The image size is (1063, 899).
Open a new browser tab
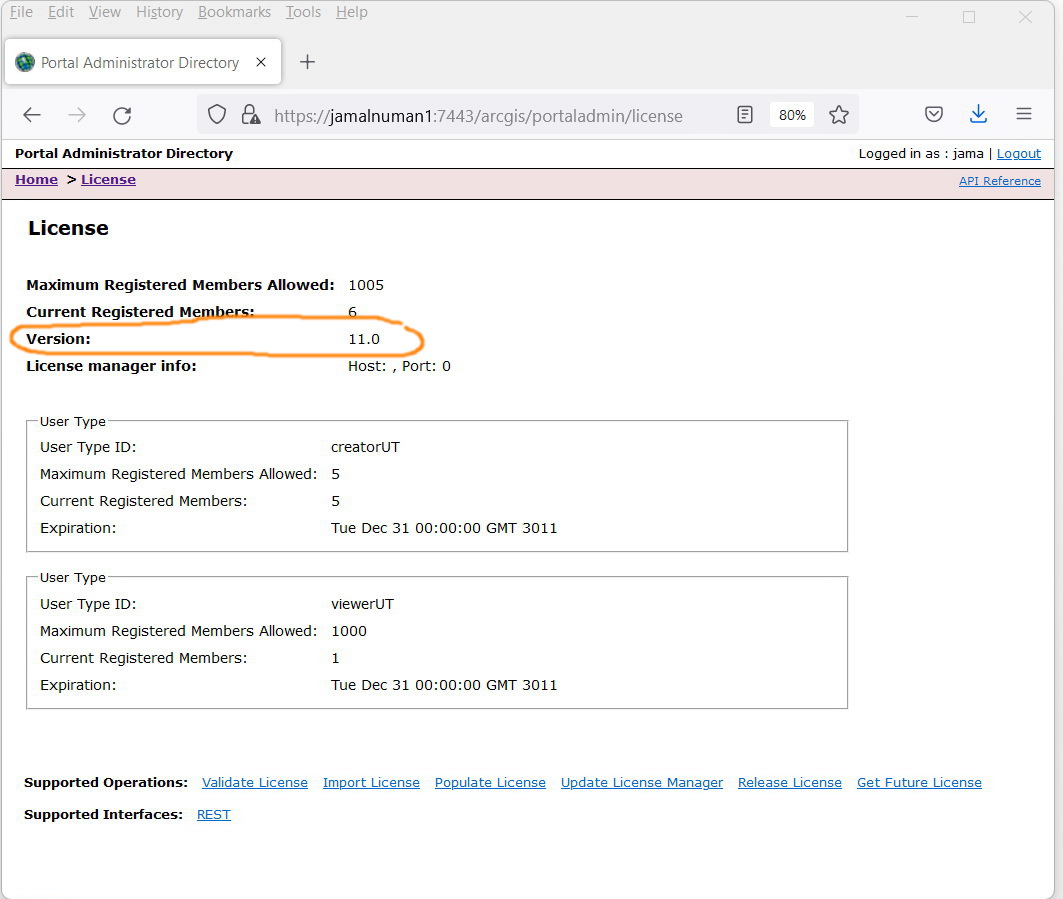tap(307, 62)
